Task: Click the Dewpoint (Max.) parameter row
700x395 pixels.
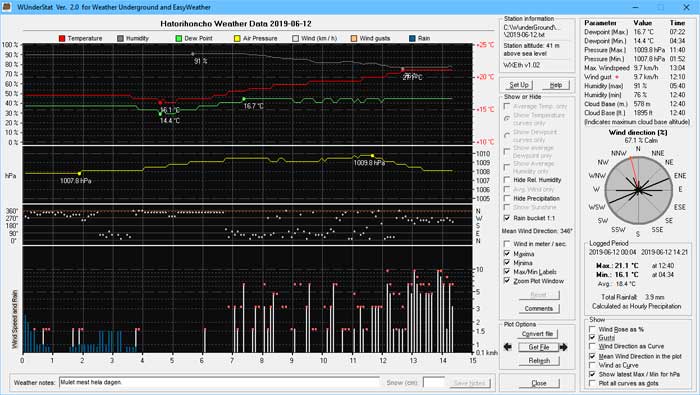Action: point(635,32)
